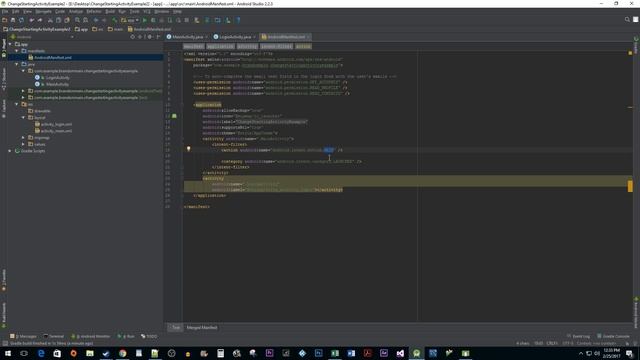This screenshot has width=640, height=360.
Task: Select activity_main.xml in the project tree
Action: click(56, 131)
